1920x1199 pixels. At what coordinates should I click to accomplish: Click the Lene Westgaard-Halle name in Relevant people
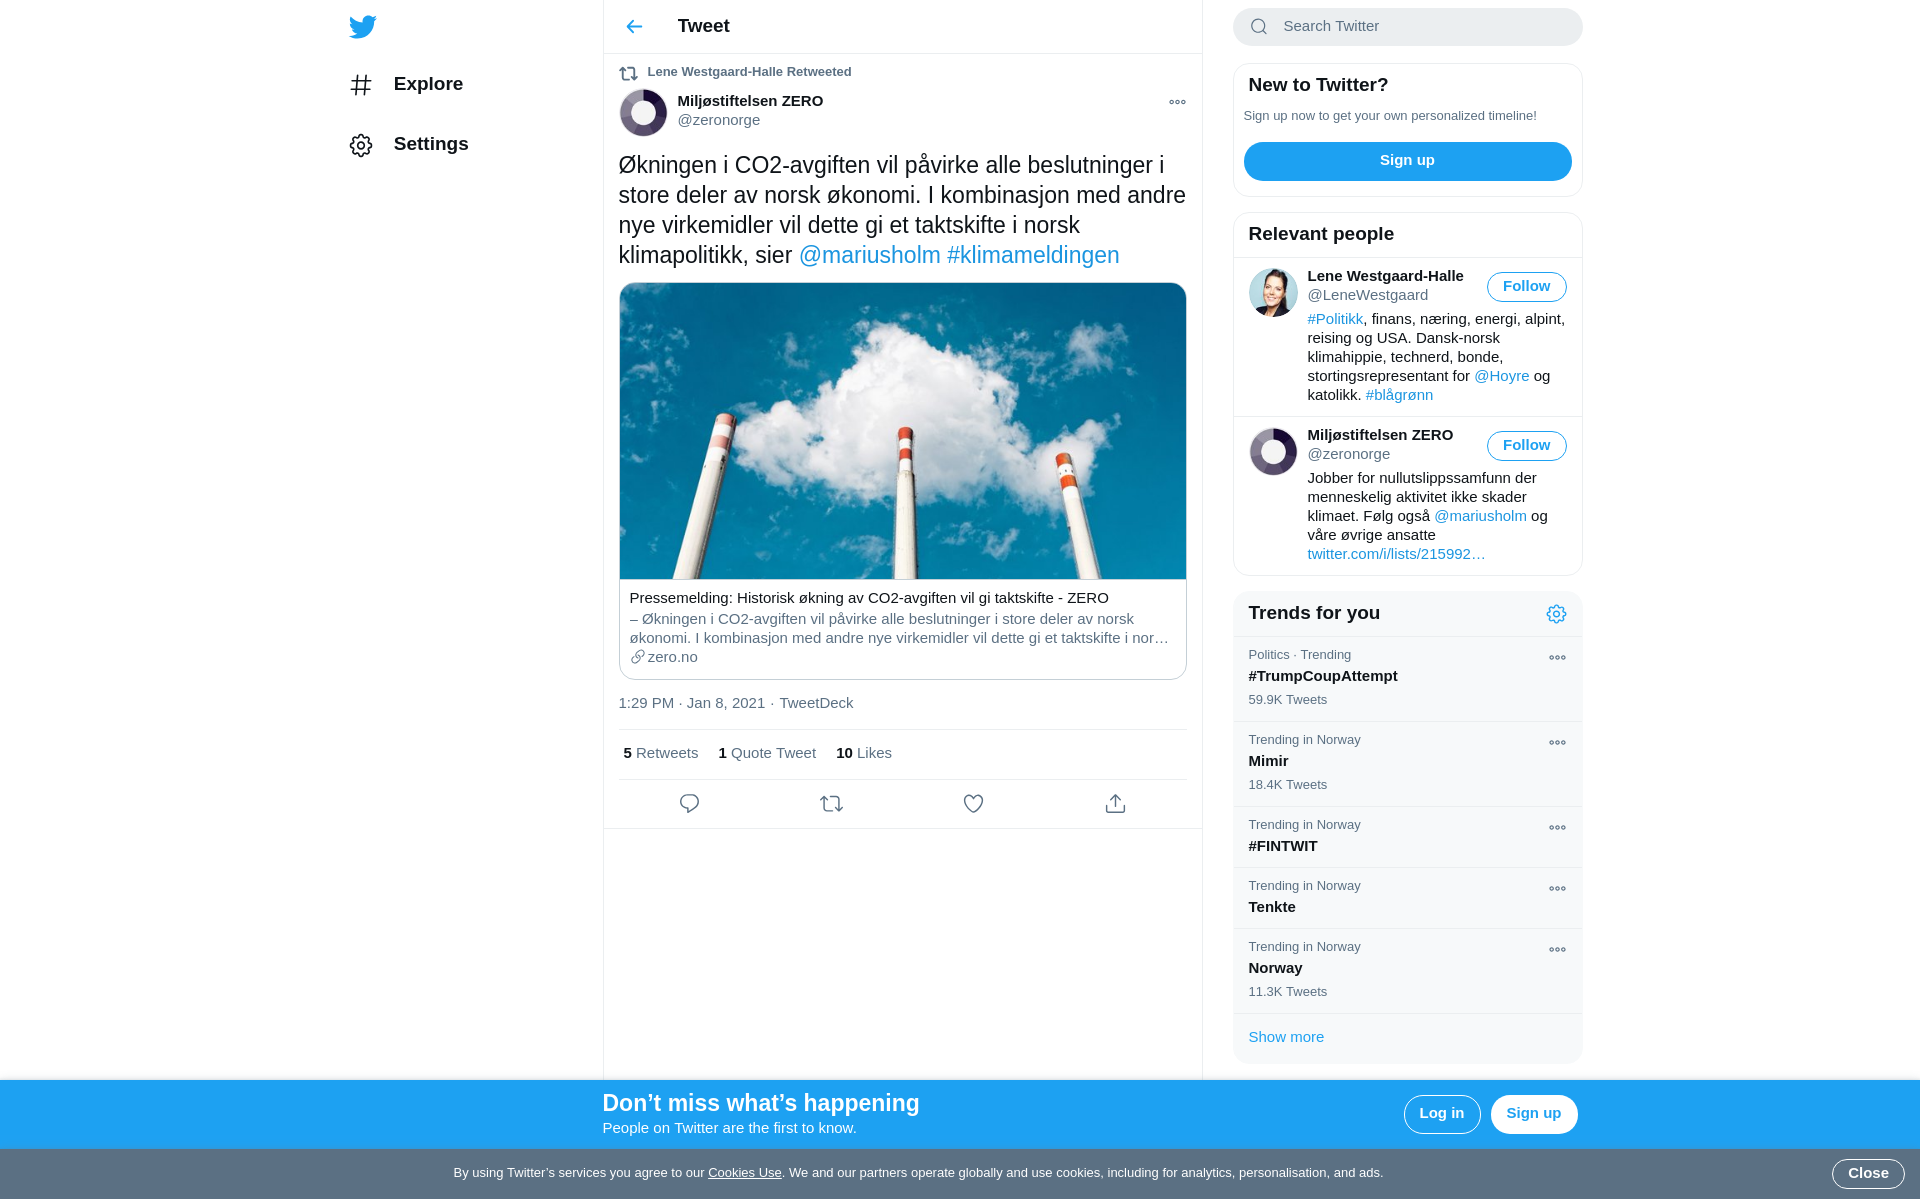click(1385, 276)
